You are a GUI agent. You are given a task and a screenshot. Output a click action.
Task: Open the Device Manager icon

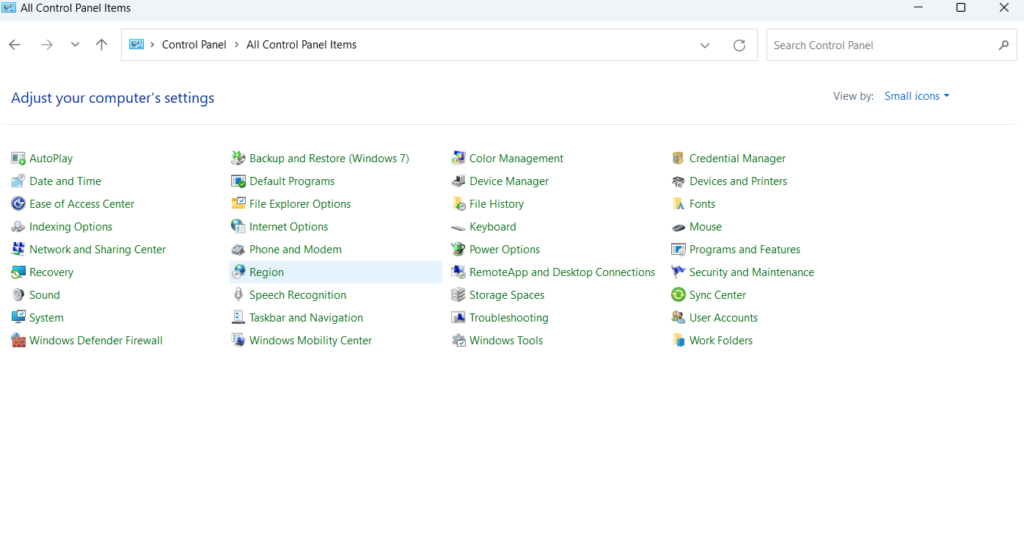coord(458,182)
